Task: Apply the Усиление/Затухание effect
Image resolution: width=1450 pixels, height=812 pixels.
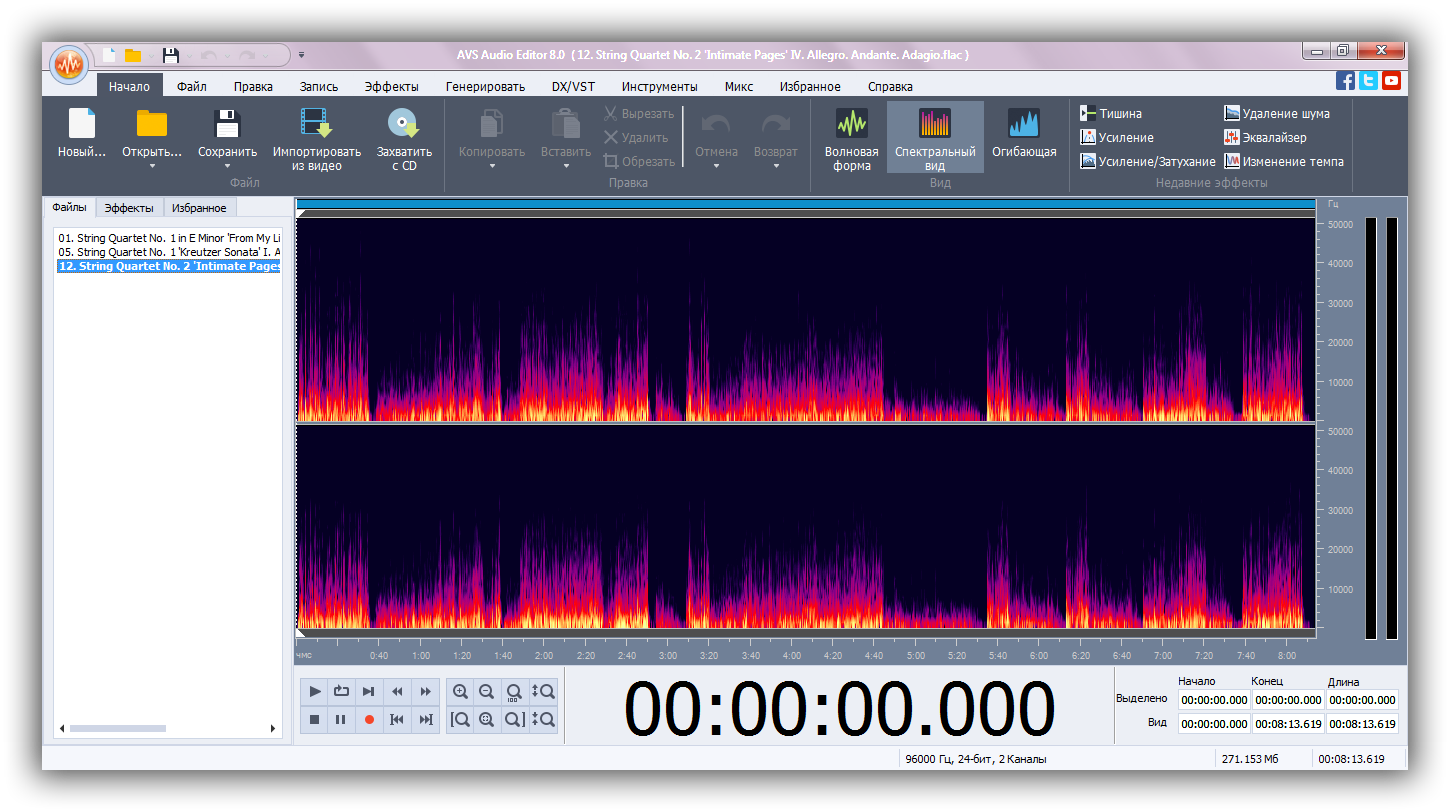Action: (x=1148, y=162)
